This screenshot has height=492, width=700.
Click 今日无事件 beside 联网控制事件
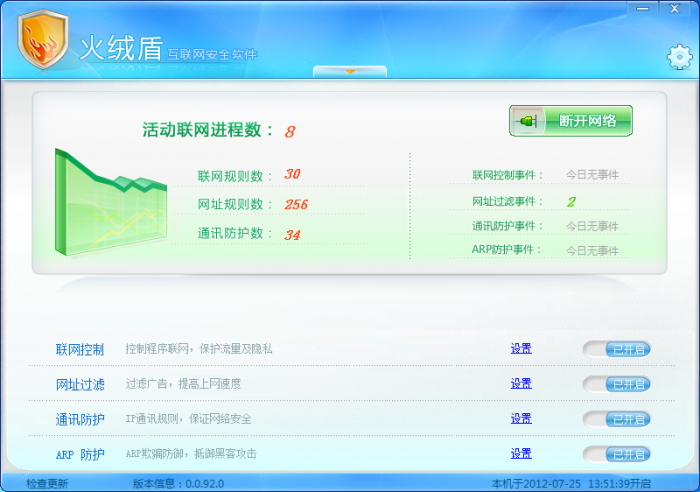tap(592, 175)
